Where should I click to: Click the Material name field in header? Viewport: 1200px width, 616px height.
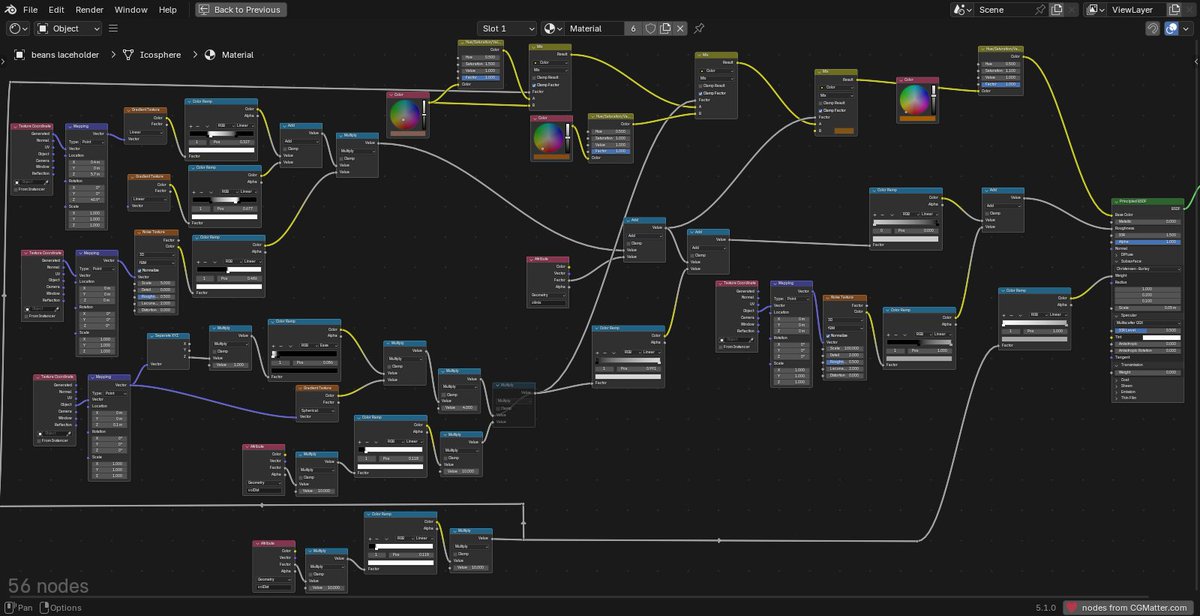tap(595, 29)
